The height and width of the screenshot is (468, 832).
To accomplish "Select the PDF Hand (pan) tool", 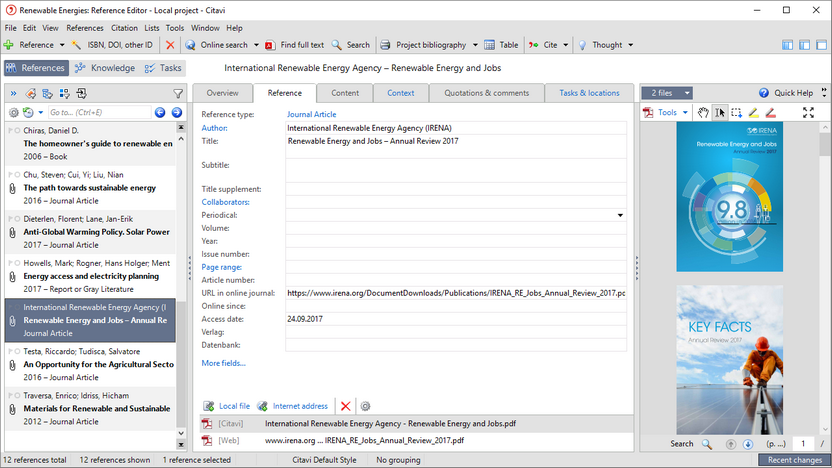I will (x=703, y=112).
